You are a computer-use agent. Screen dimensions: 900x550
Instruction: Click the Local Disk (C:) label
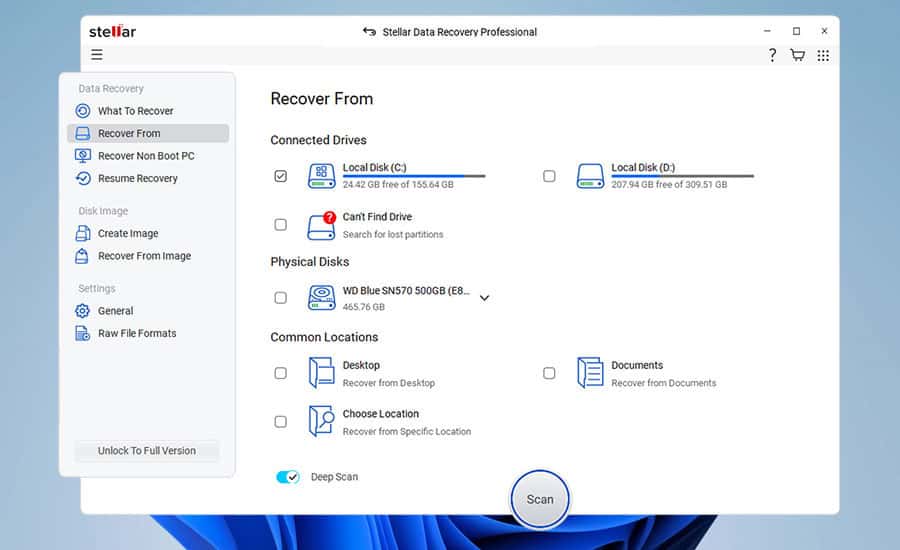point(374,167)
